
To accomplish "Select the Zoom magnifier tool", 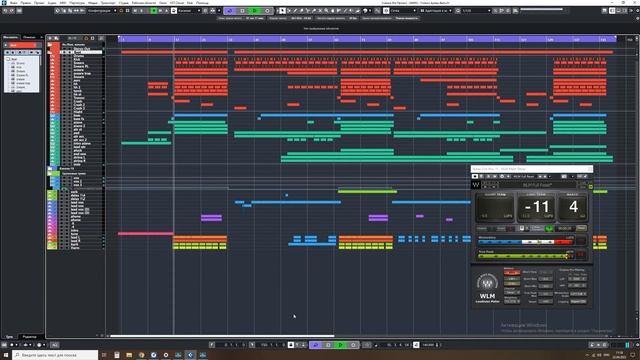I will click(x=326, y=11).
